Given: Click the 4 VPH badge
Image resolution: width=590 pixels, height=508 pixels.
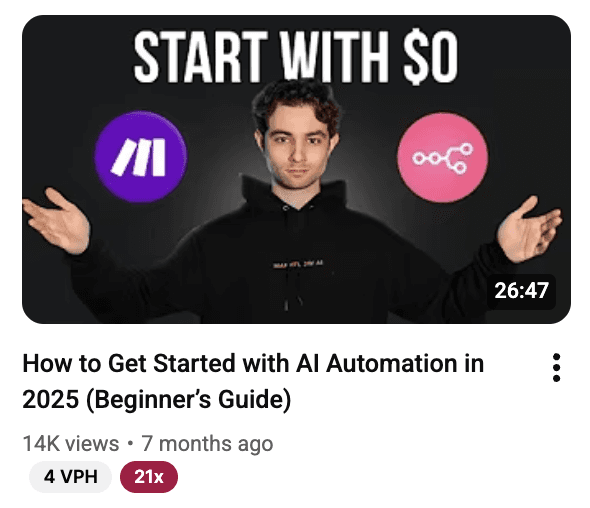Looking at the screenshot, I should pos(70,477).
